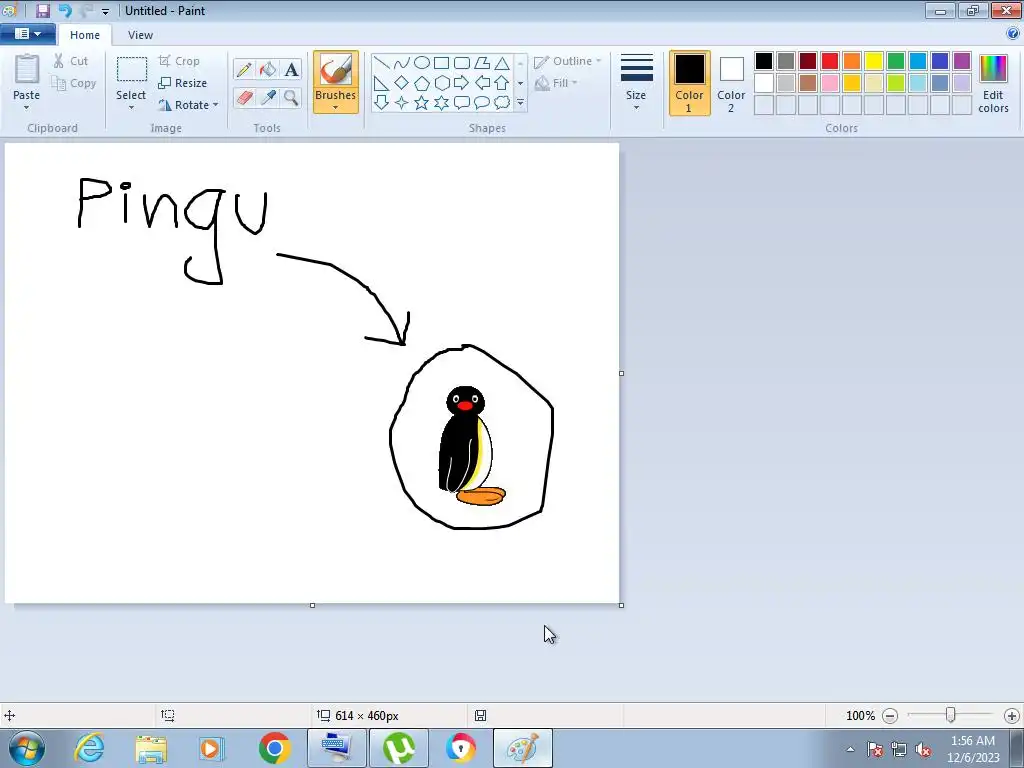Image resolution: width=1024 pixels, height=768 pixels.
Task: Click the Paste clipboard icon
Action: click(x=27, y=69)
